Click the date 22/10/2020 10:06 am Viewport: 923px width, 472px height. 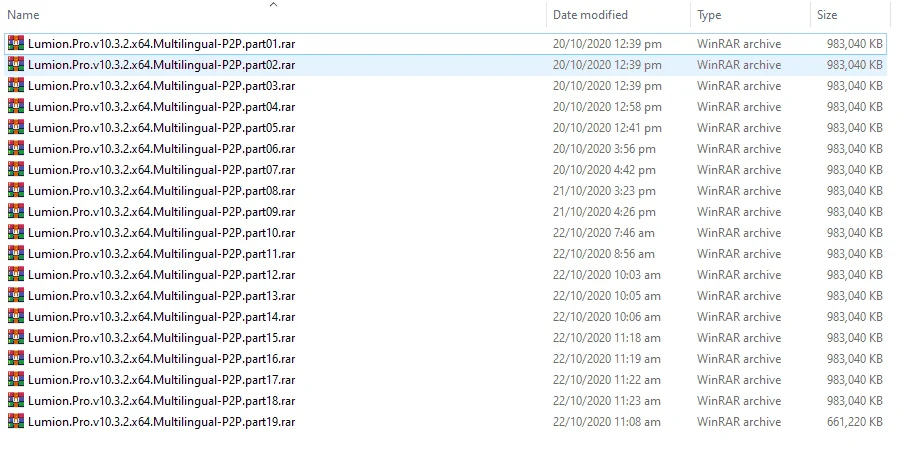coord(606,317)
